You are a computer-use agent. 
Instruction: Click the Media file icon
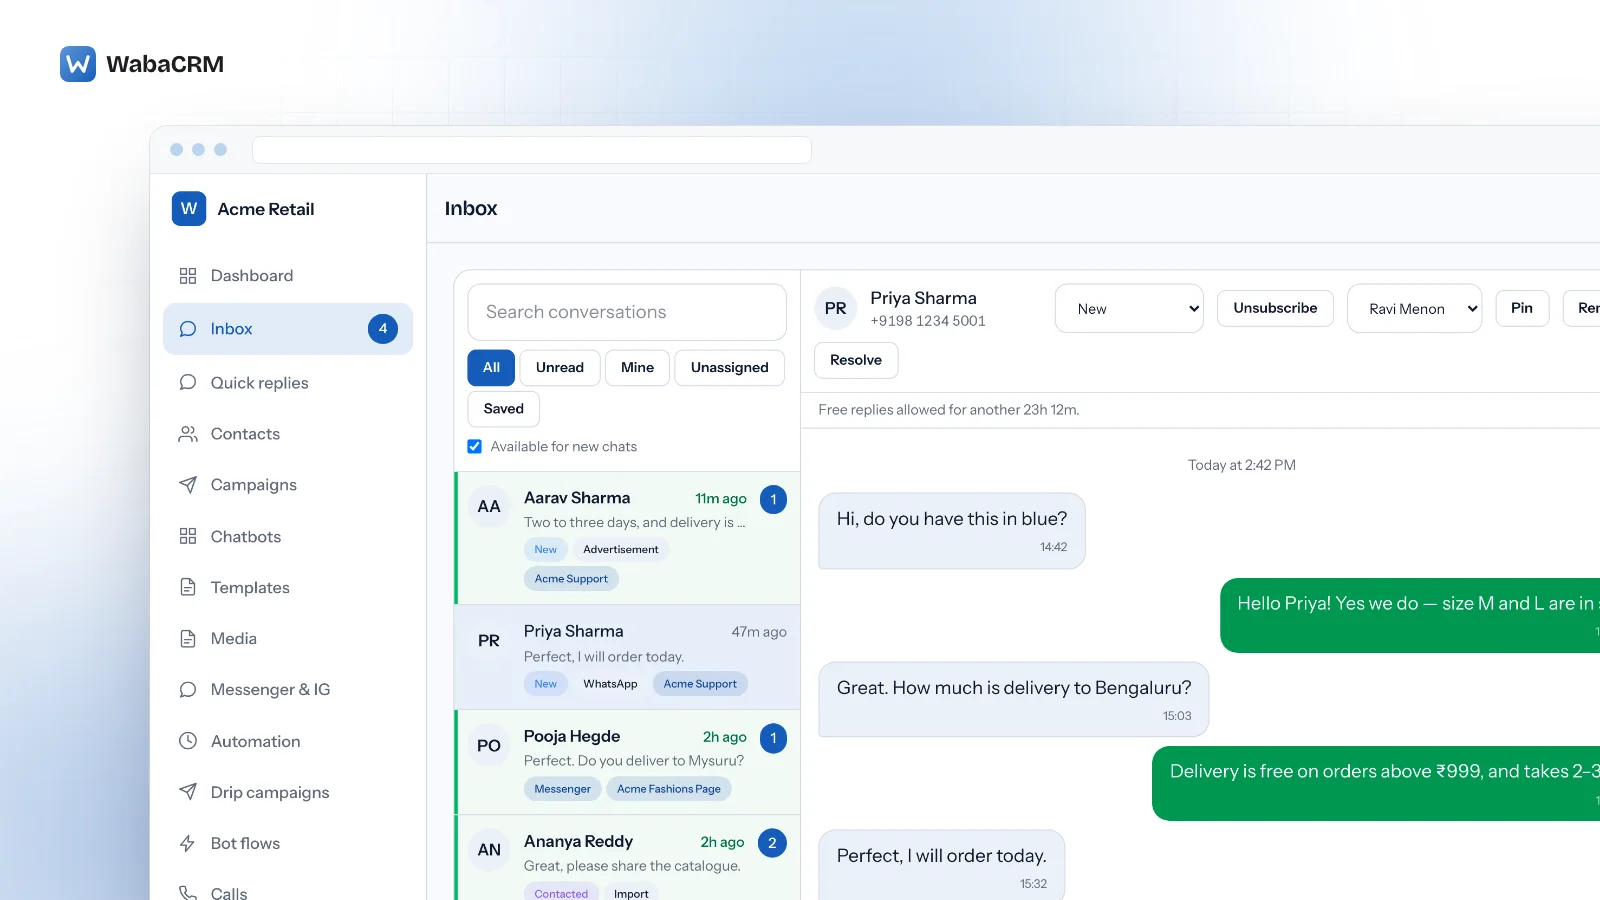[188, 639]
